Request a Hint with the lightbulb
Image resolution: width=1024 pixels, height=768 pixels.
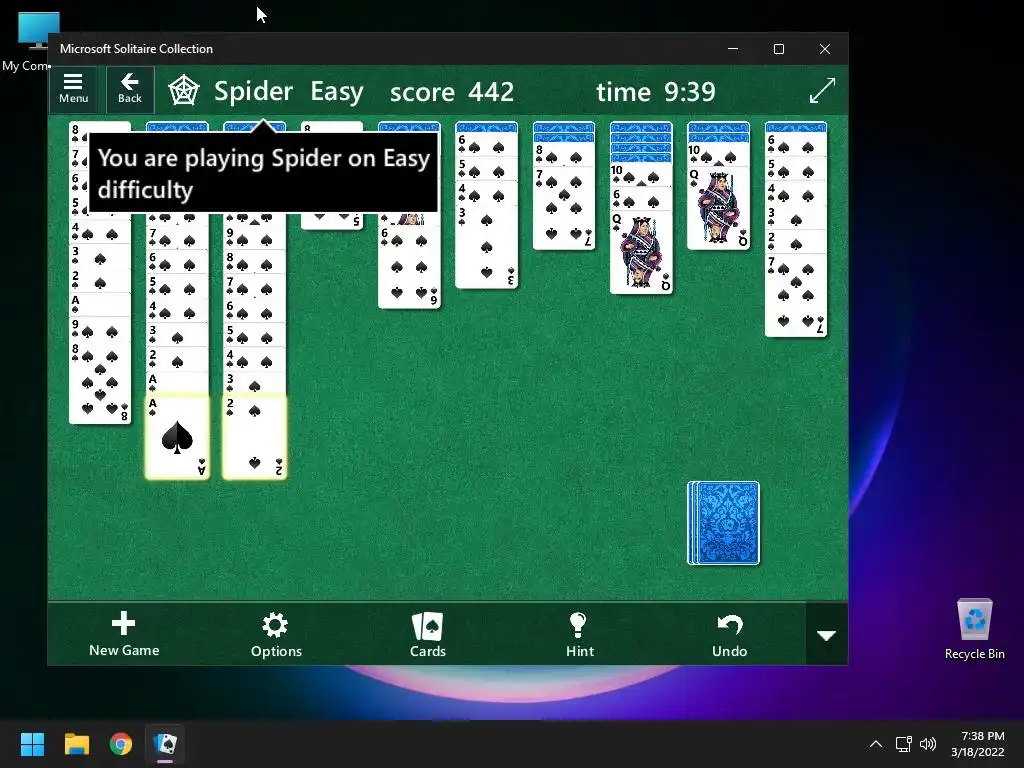(x=579, y=635)
